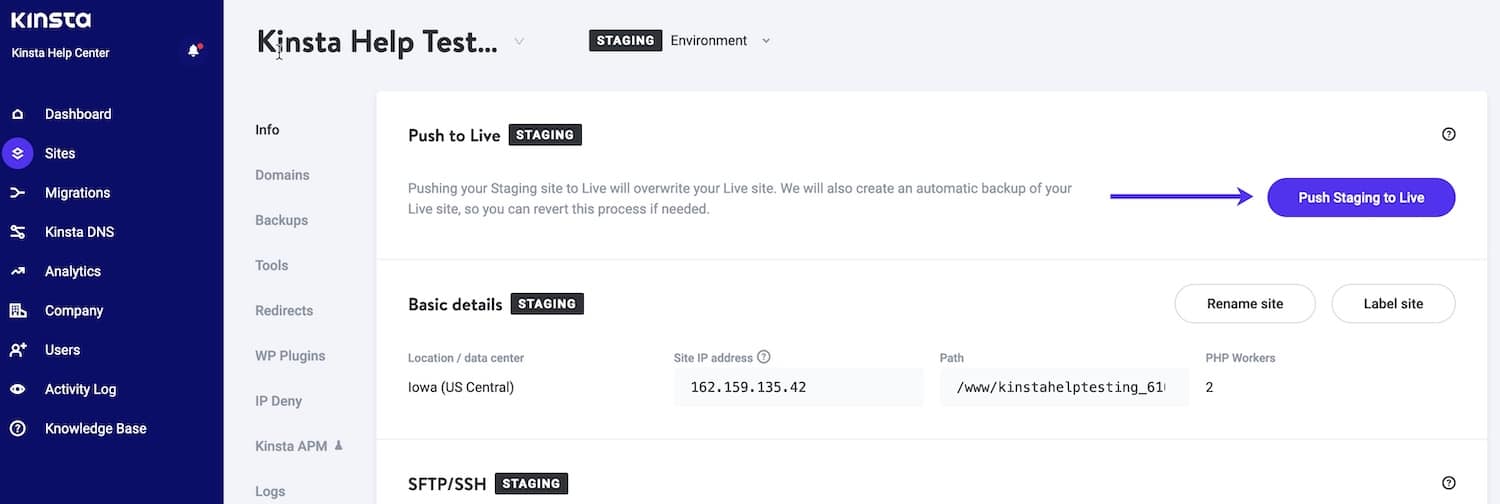The height and width of the screenshot is (504, 1500).
Task: Click the Site IP address field
Action: pos(798,387)
